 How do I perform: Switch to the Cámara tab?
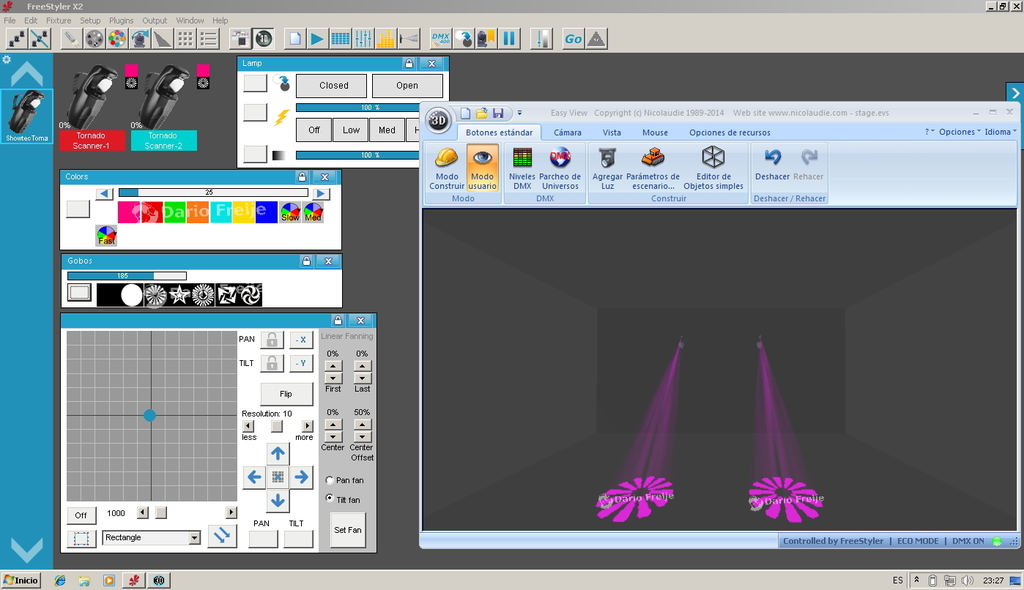(x=568, y=132)
